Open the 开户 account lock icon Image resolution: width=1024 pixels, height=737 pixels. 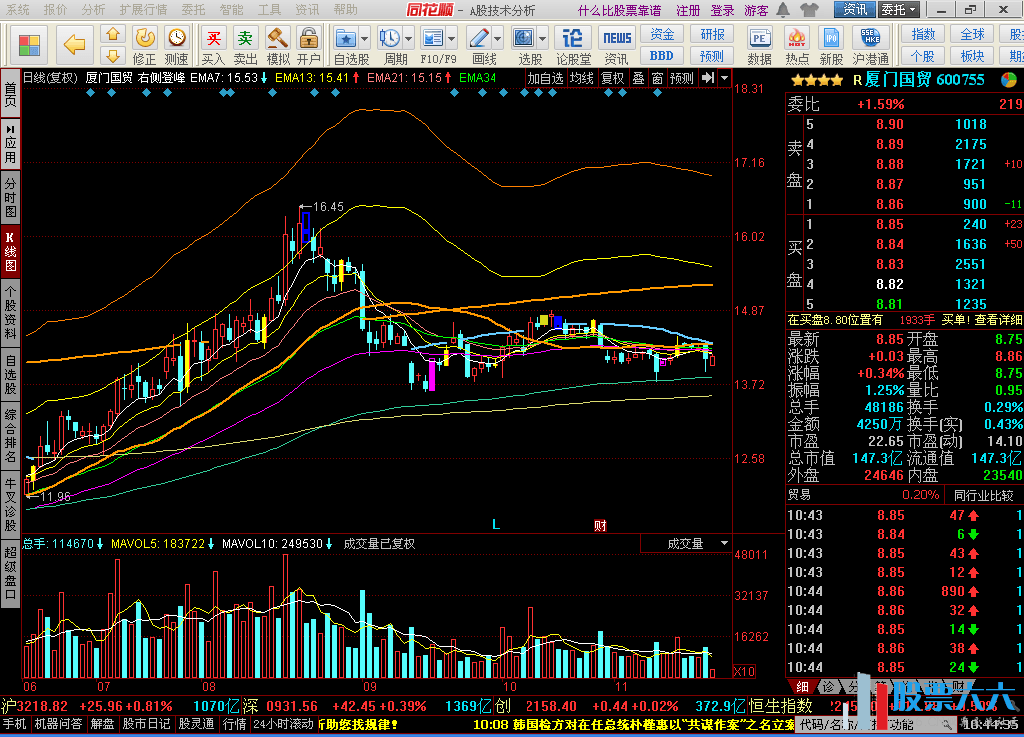pos(309,44)
